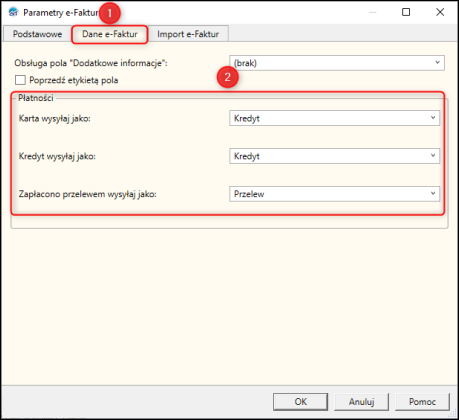459x420 pixels.
Task: Minimize the dialog window
Action: (373, 12)
